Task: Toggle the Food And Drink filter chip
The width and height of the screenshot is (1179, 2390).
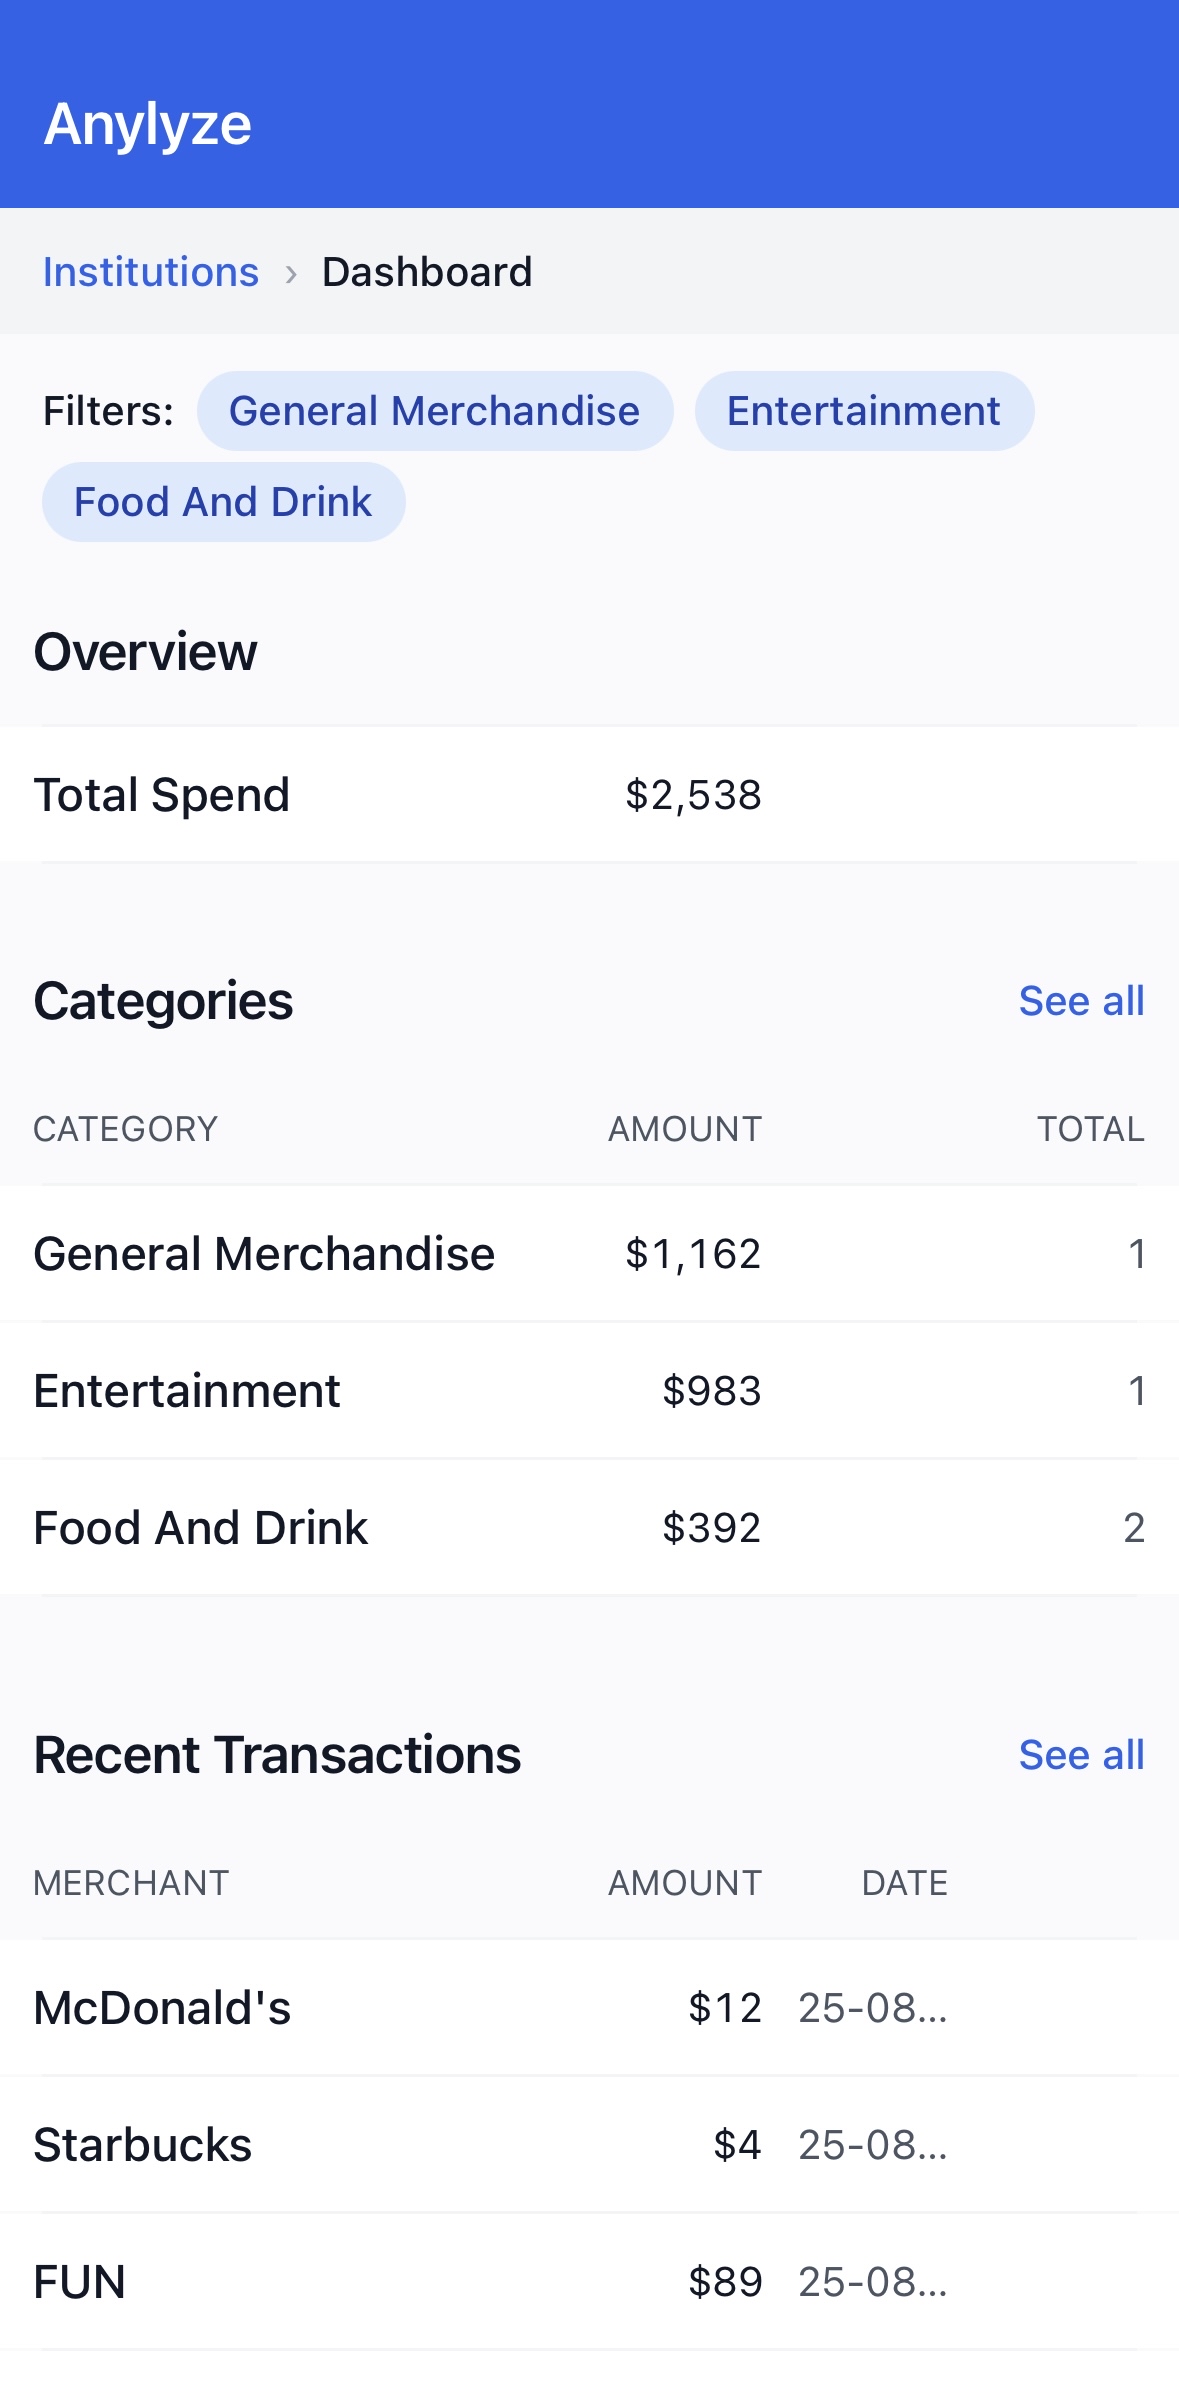Action: click(x=224, y=502)
